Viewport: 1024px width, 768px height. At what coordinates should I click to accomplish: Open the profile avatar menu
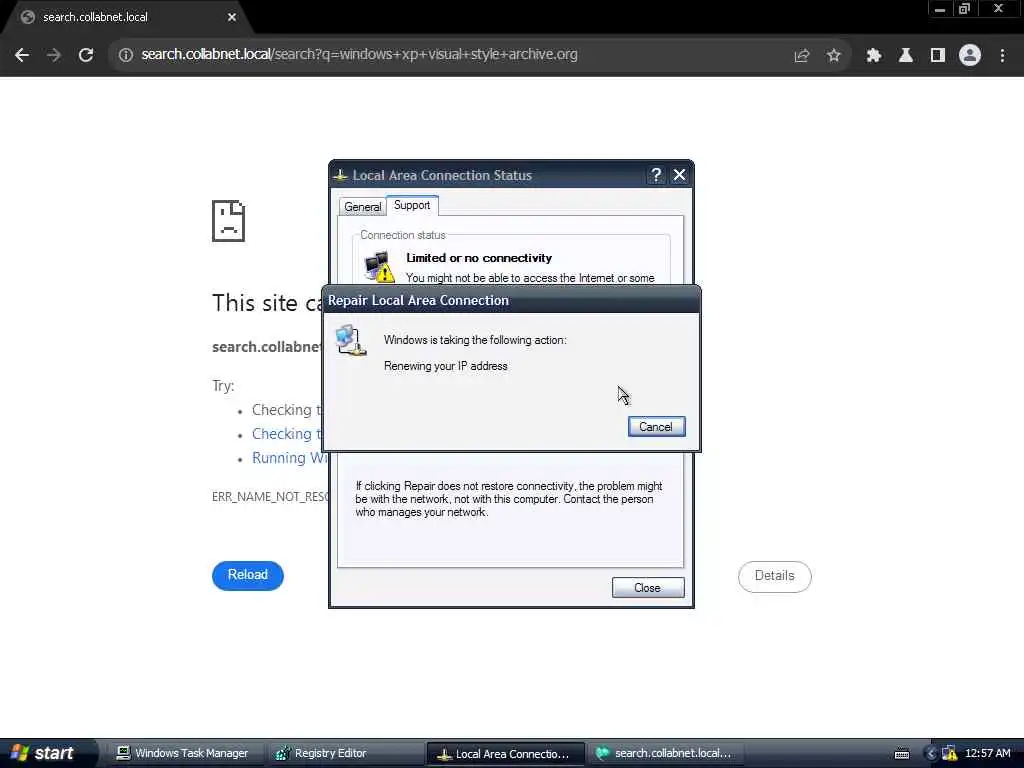coord(970,55)
